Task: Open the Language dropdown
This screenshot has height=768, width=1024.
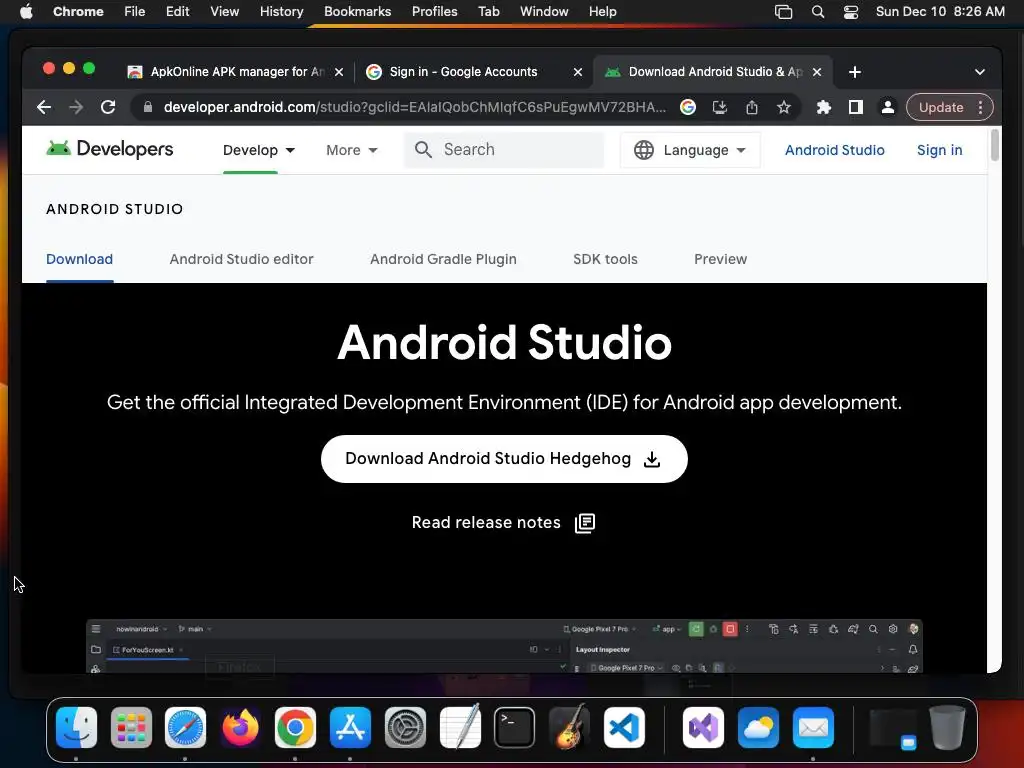Action: [690, 150]
